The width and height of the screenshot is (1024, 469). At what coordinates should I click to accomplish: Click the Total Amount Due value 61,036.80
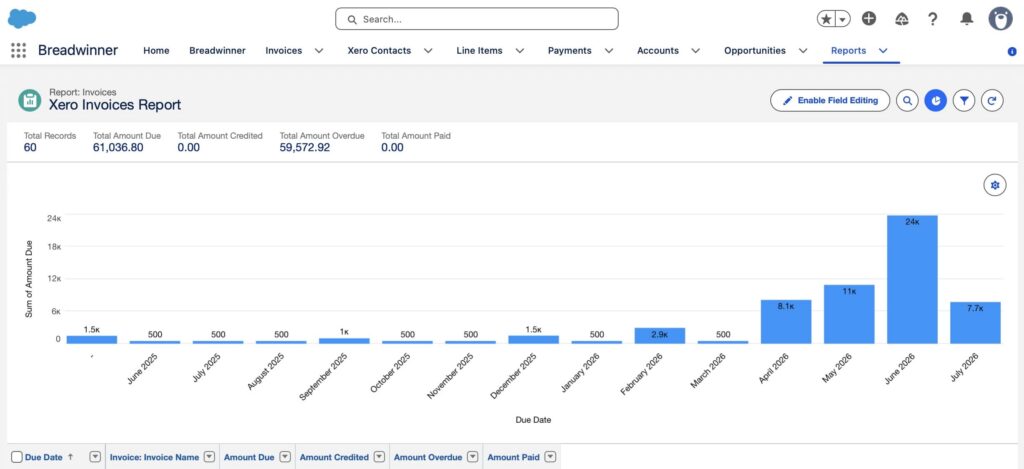coord(118,148)
